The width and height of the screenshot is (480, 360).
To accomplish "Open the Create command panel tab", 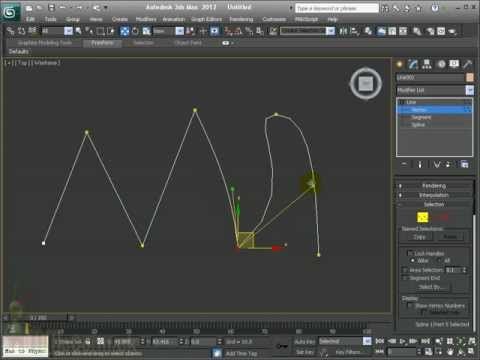I will click(x=399, y=64).
